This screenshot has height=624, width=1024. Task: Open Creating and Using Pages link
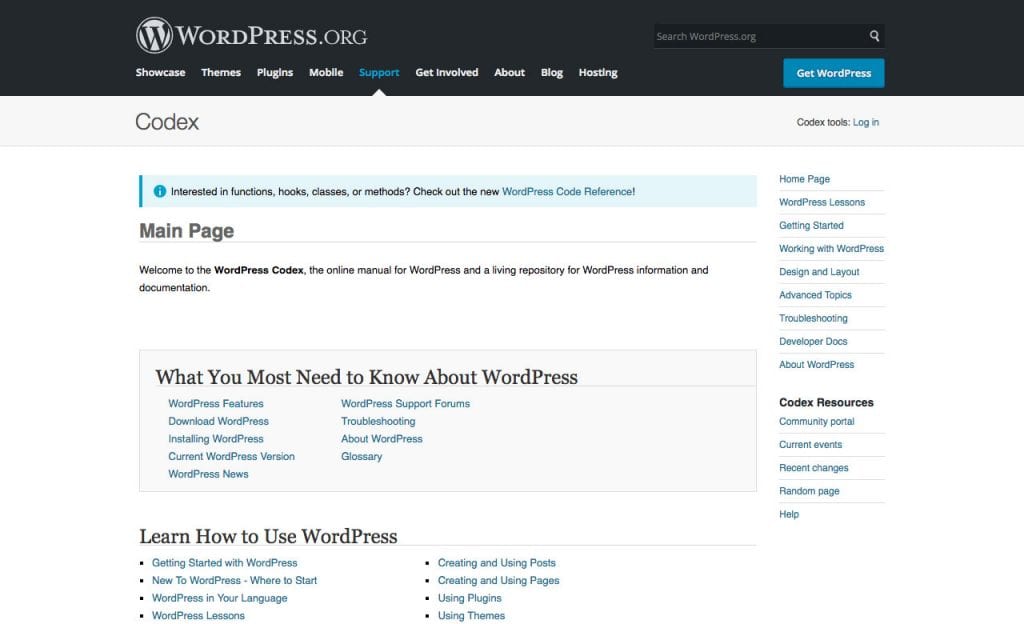click(498, 580)
